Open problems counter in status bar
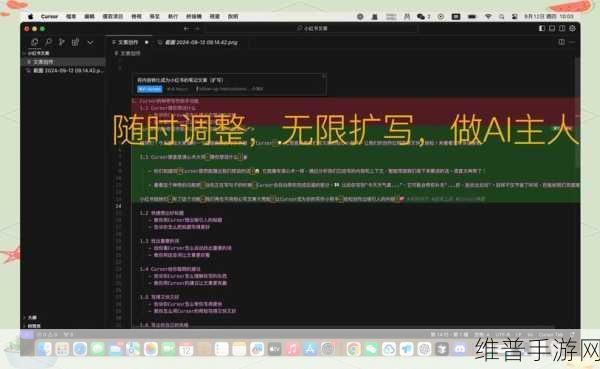600x369 pixels. [47, 335]
